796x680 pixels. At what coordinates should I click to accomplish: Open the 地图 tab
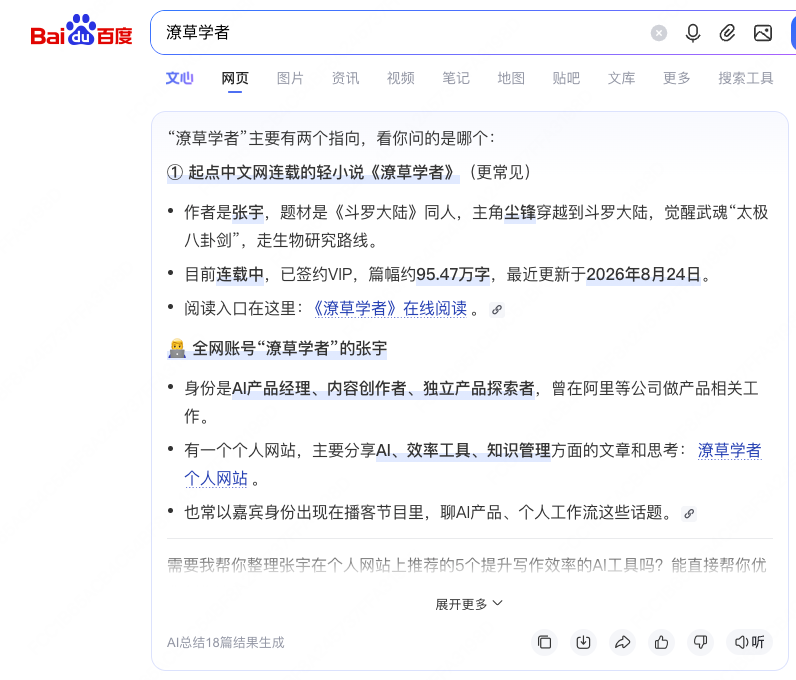(x=511, y=78)
